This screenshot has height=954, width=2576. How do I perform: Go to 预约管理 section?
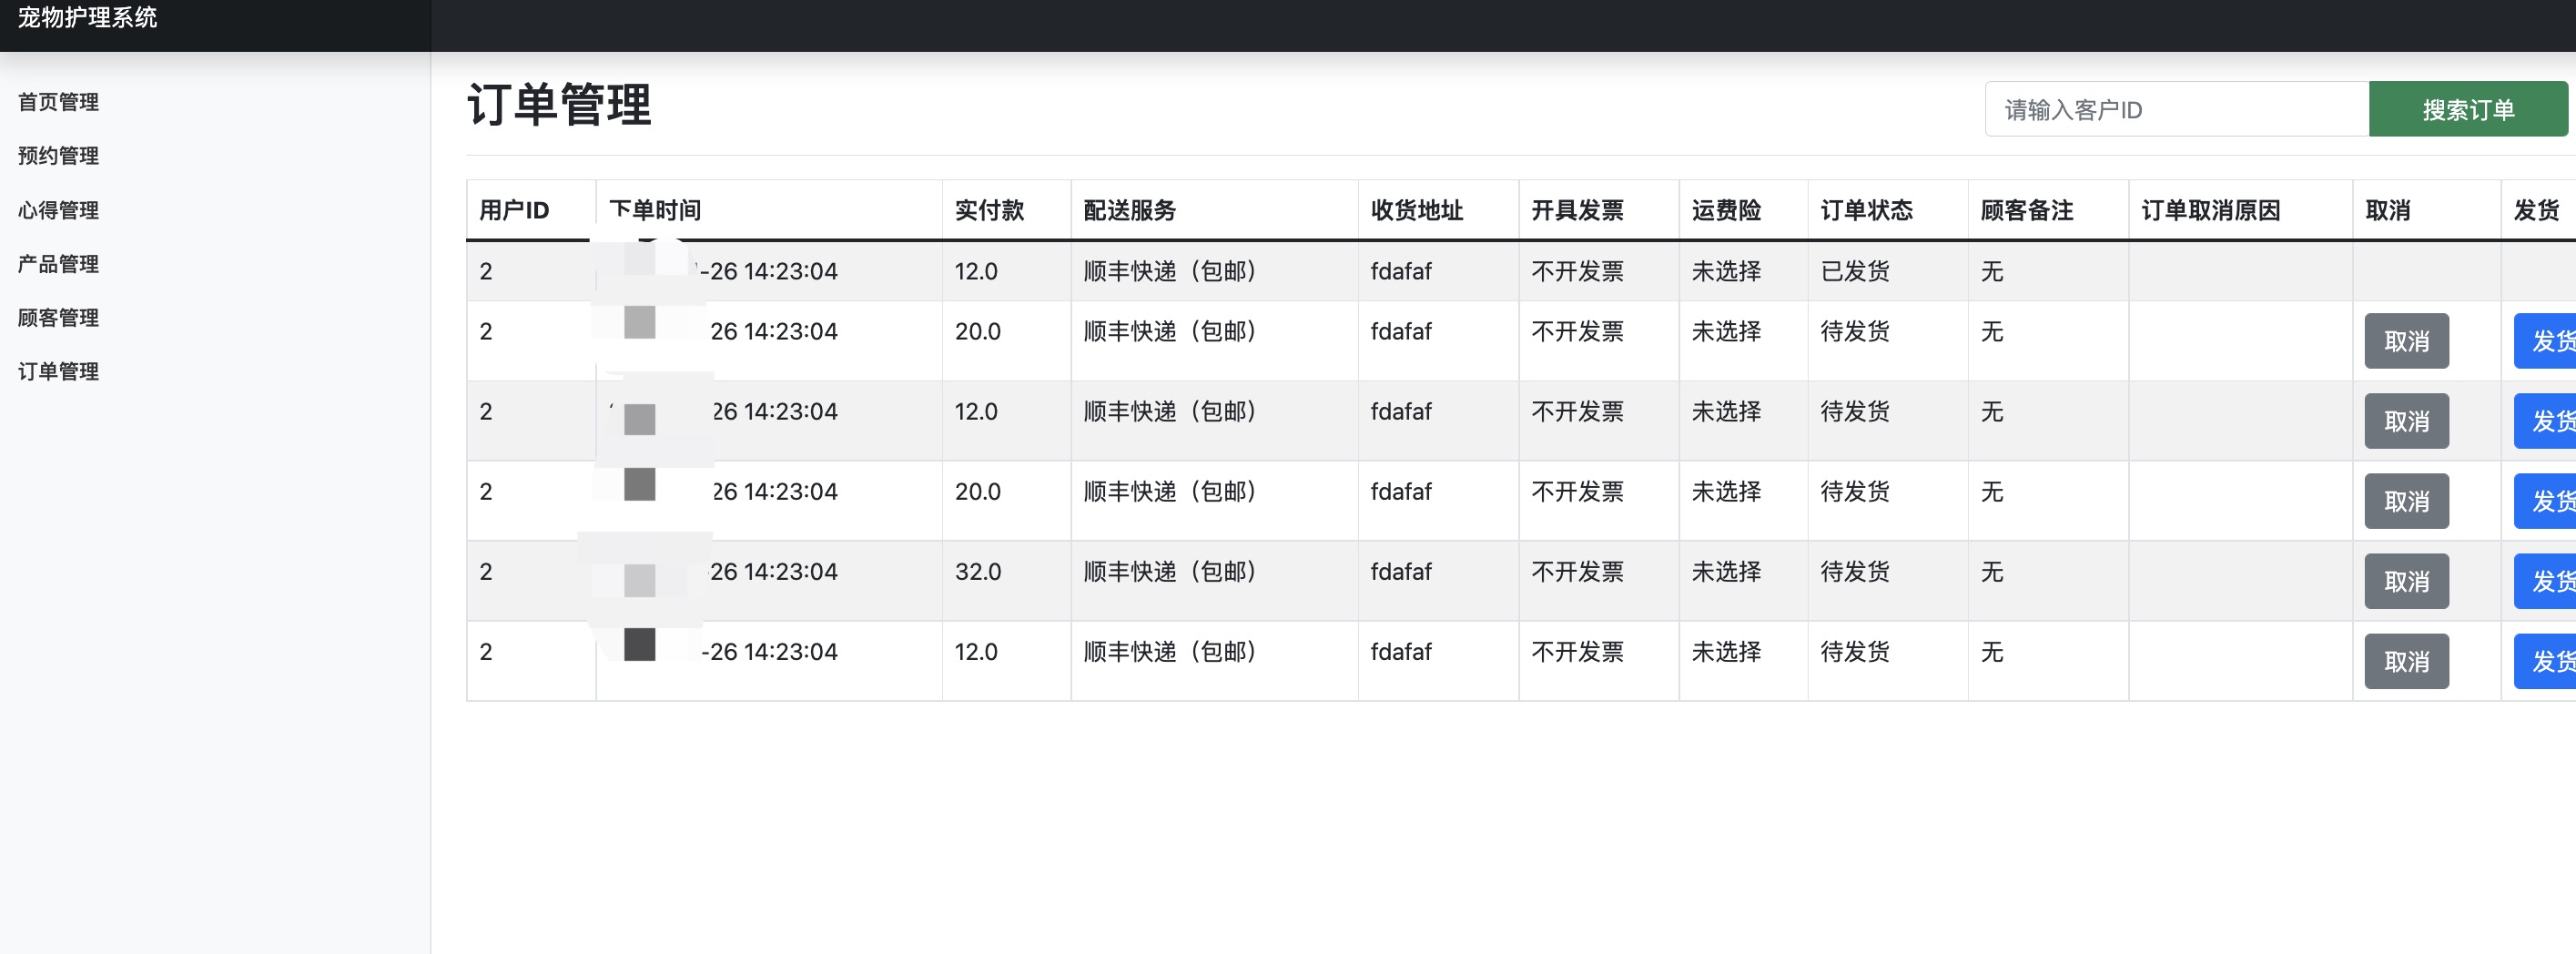click(58, 156)
